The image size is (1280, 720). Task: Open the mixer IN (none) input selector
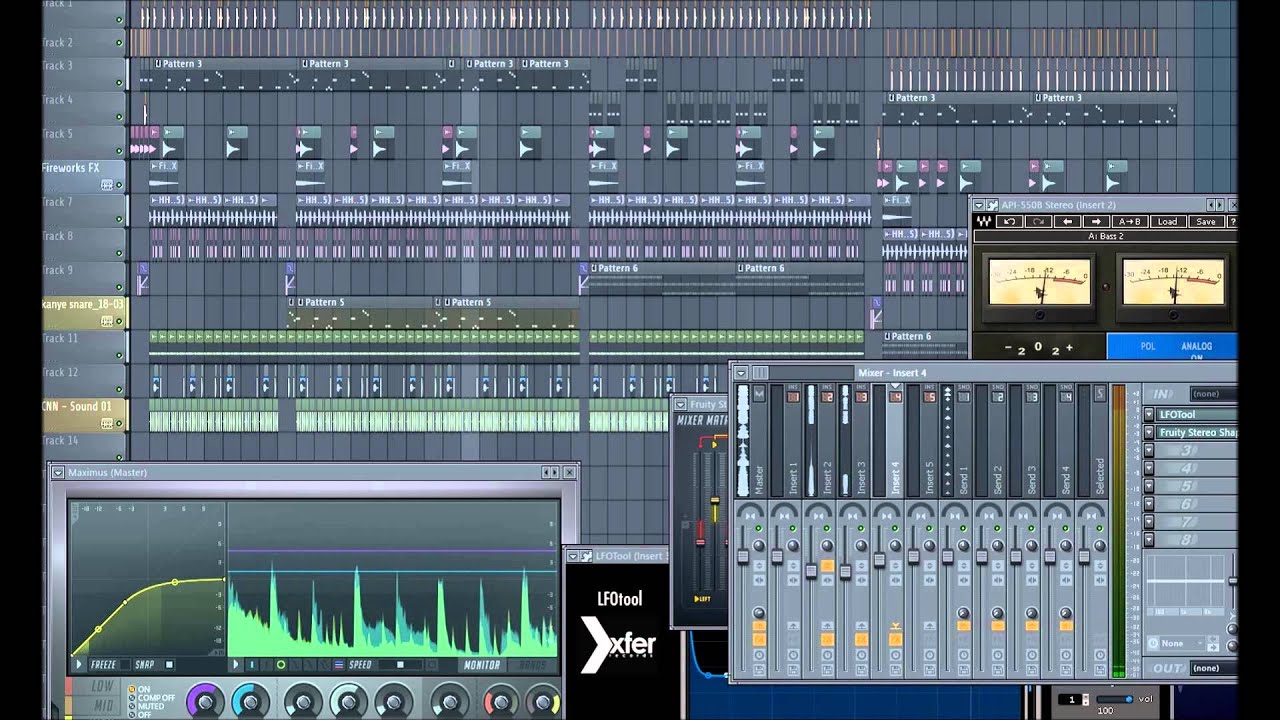point(1213,393)
